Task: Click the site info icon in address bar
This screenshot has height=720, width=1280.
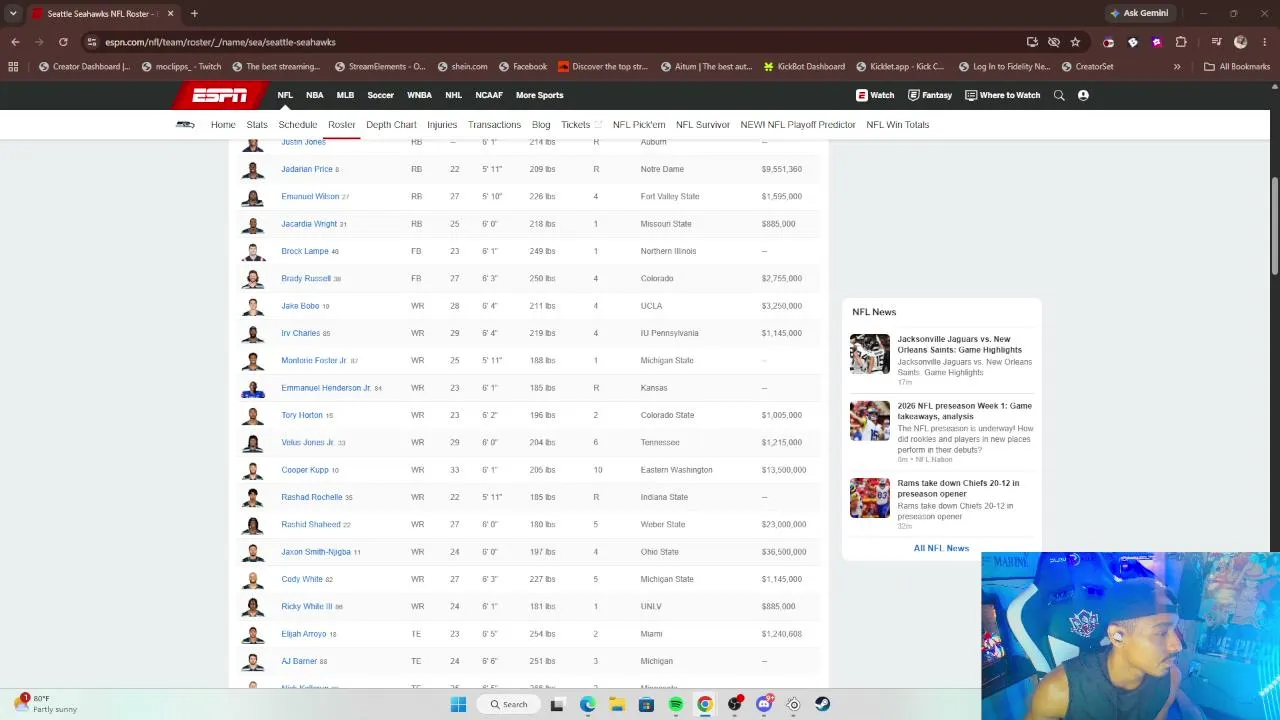Action: 92,42
